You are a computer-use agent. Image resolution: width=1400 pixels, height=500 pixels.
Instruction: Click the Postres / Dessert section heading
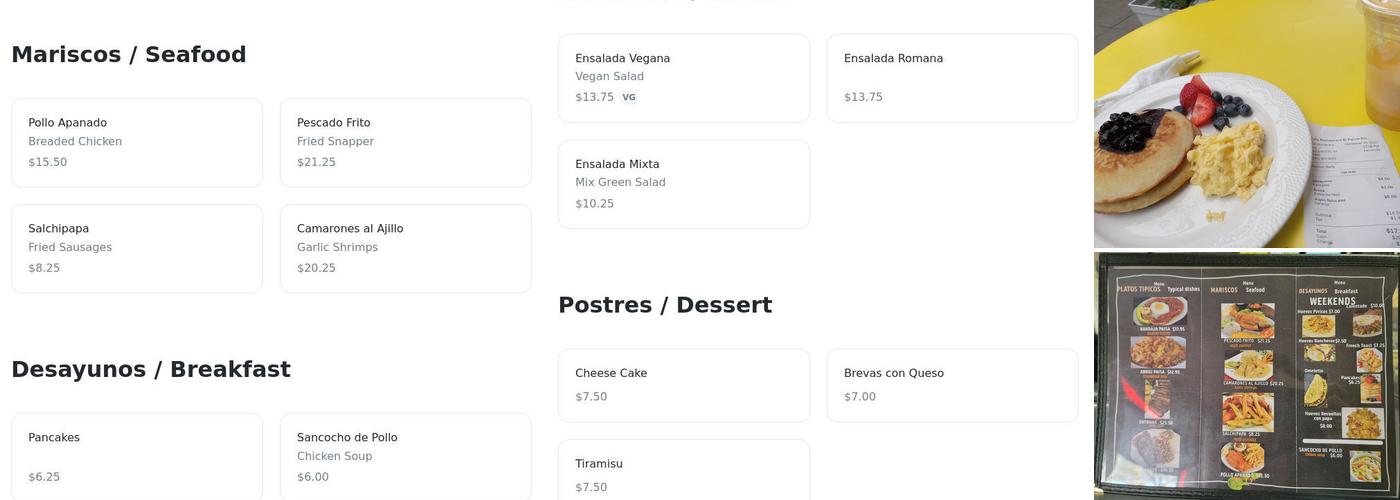click(665, 305)
